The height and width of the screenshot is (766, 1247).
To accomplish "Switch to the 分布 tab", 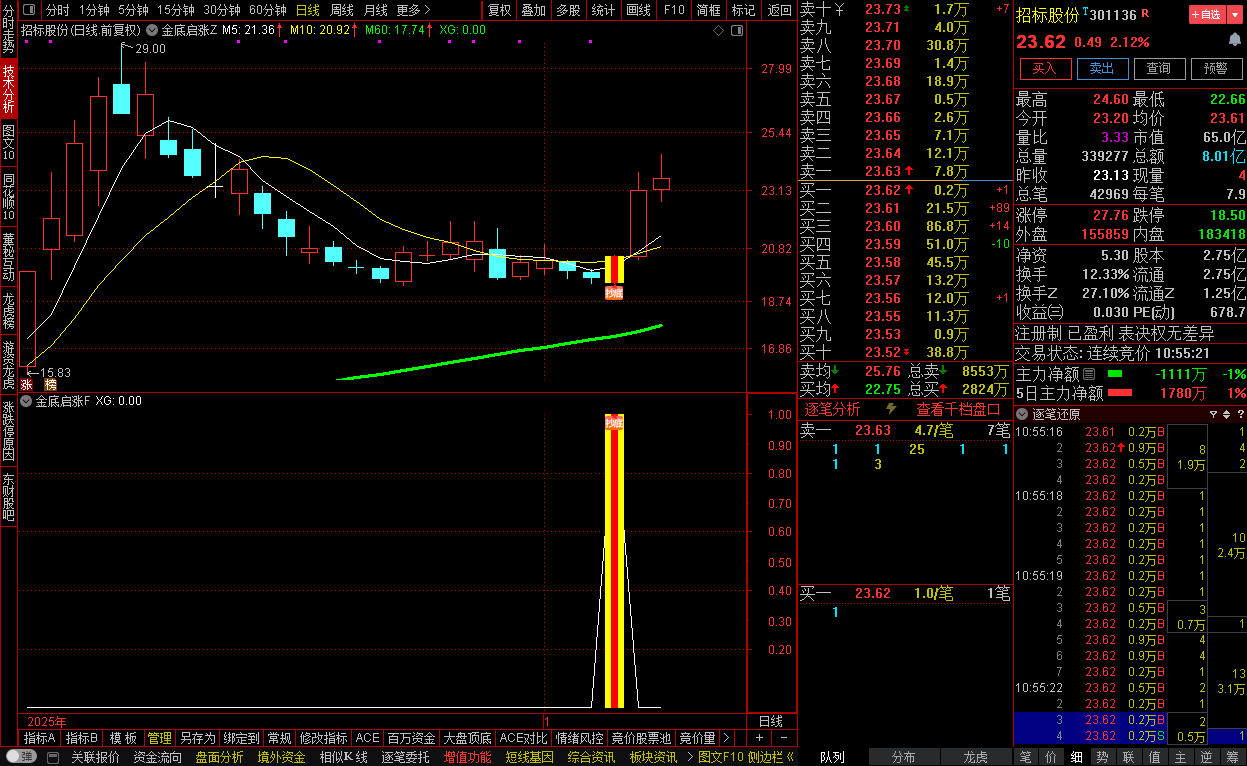I will (x=903, y=757).
